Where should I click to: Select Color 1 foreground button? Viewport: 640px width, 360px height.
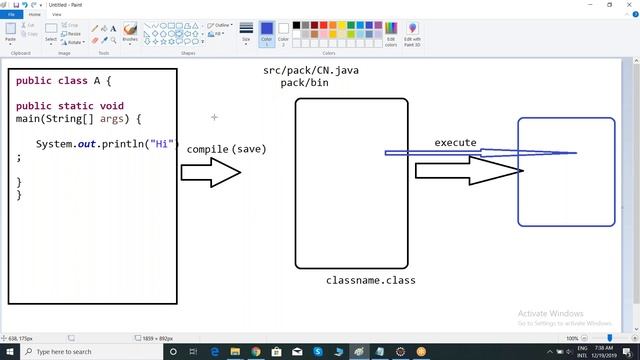point(267,34)
